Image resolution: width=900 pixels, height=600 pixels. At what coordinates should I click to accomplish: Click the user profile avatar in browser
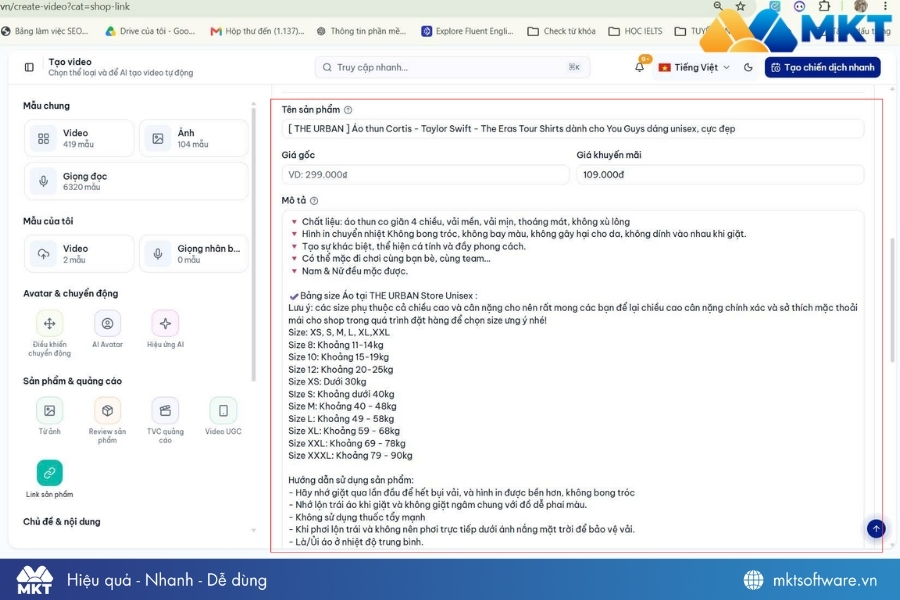pyautogui.click(x=860, y=6)
